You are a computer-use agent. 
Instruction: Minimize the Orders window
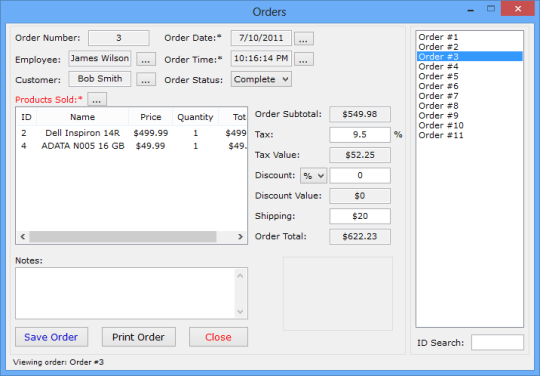(471, 9)
